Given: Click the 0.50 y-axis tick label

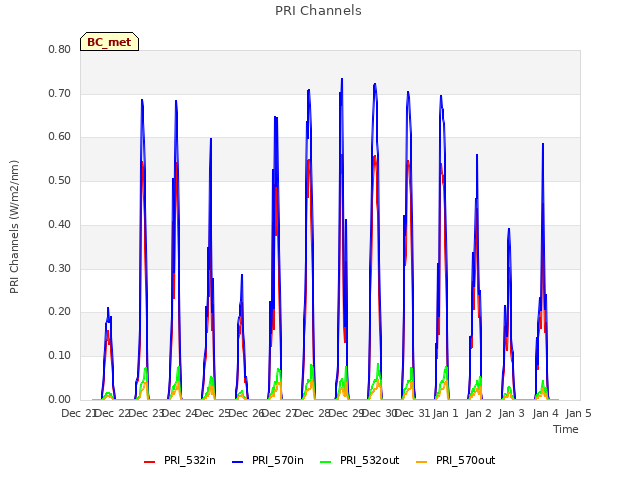Looking at the screenshot, I should coord(60,180).
